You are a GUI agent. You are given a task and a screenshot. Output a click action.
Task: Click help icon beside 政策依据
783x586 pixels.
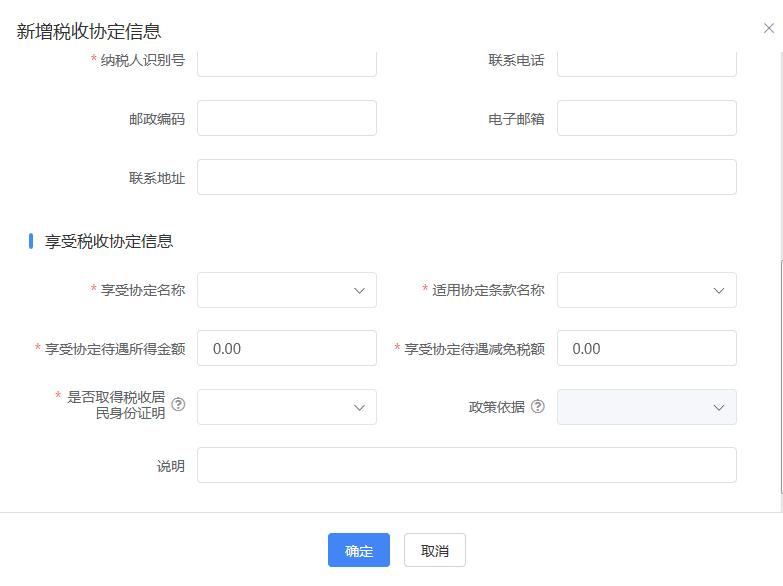coord(538,407)
